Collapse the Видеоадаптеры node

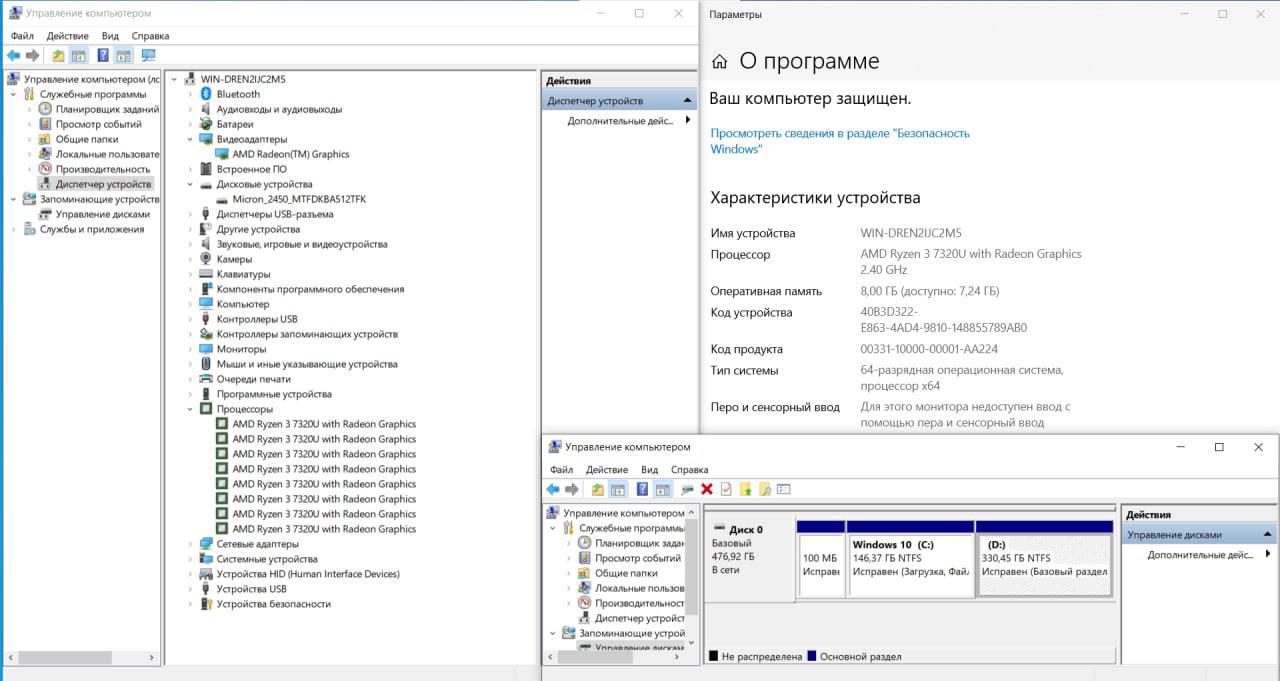tap(190, 139)
